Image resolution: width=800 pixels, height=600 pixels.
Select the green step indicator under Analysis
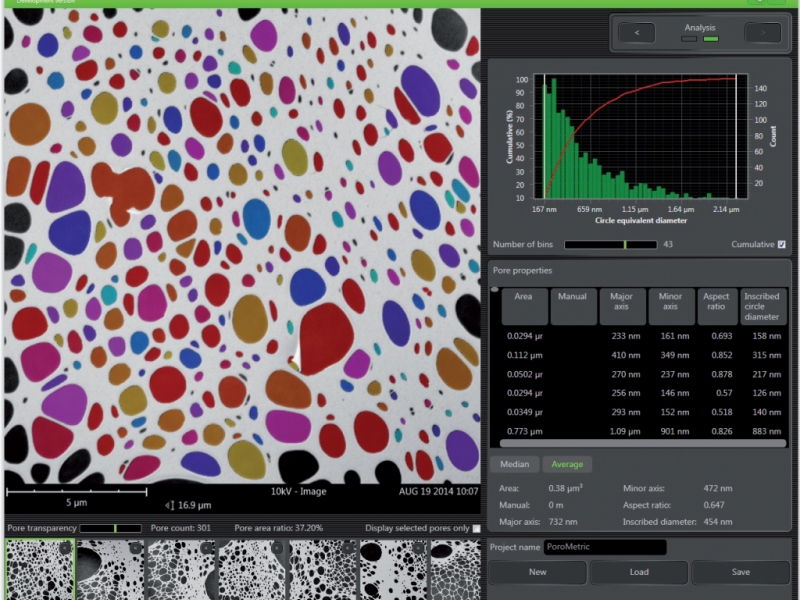point(711,39)
